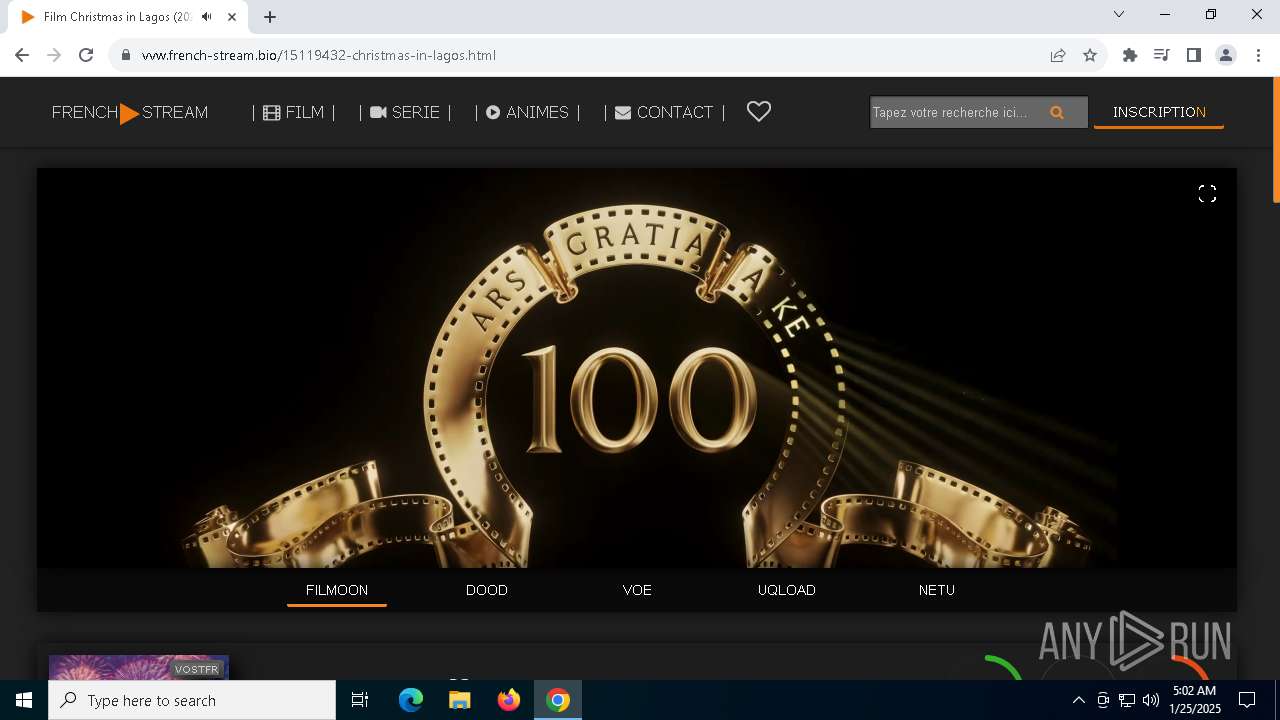
Task: Mute the tab audio speaker icon
Action: (206, 17)
